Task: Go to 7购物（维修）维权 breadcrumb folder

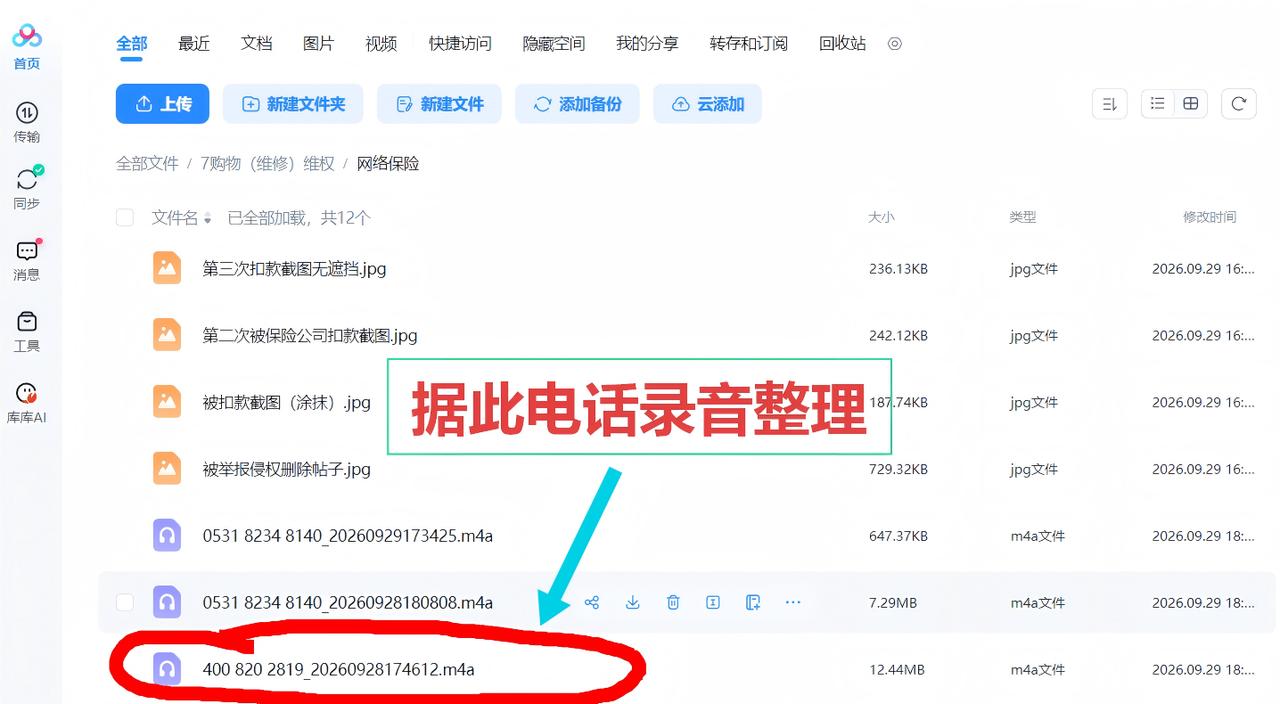Action: (x=268, y=163)
